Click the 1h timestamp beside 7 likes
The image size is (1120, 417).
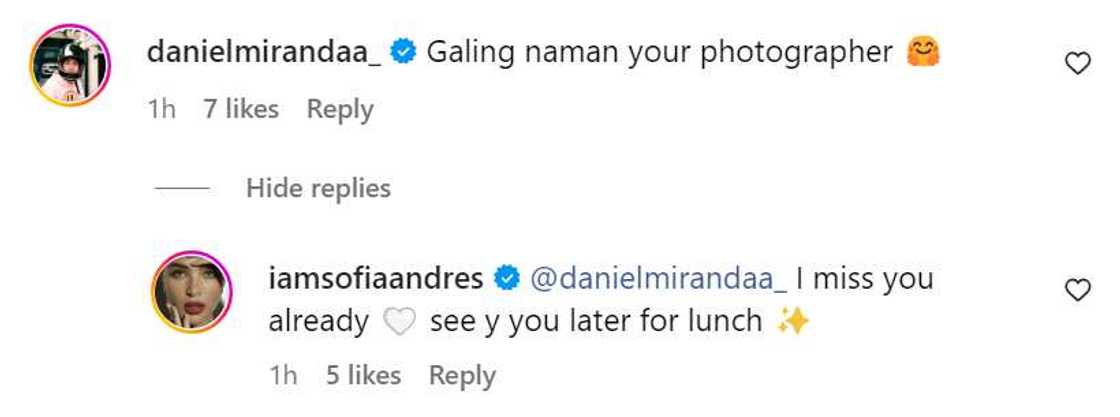coord(161,109)
